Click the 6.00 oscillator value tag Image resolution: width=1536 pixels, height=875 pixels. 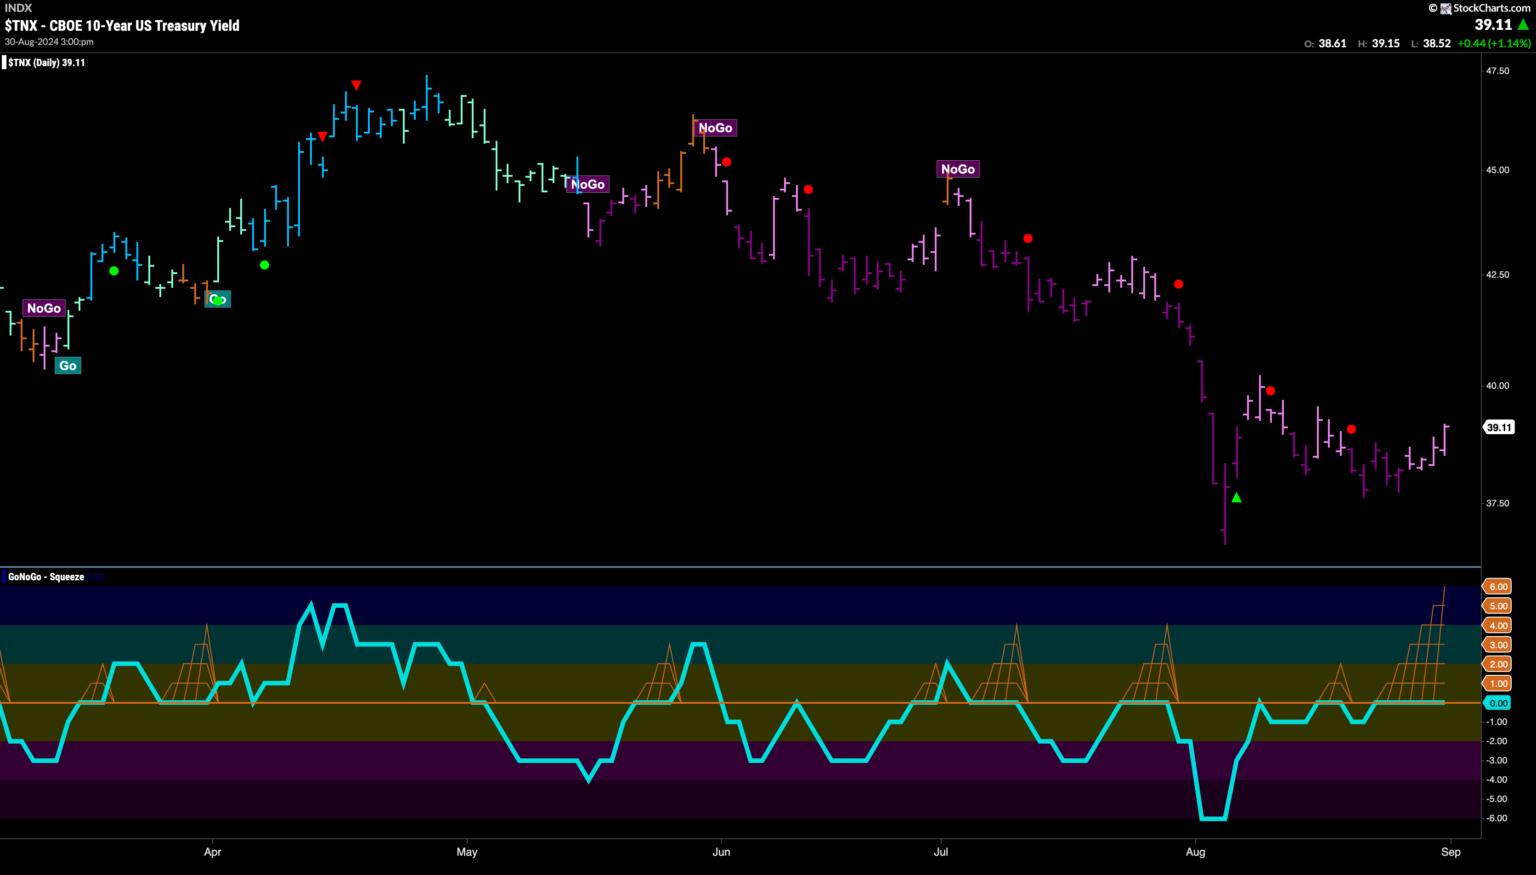click(1498, 586)
